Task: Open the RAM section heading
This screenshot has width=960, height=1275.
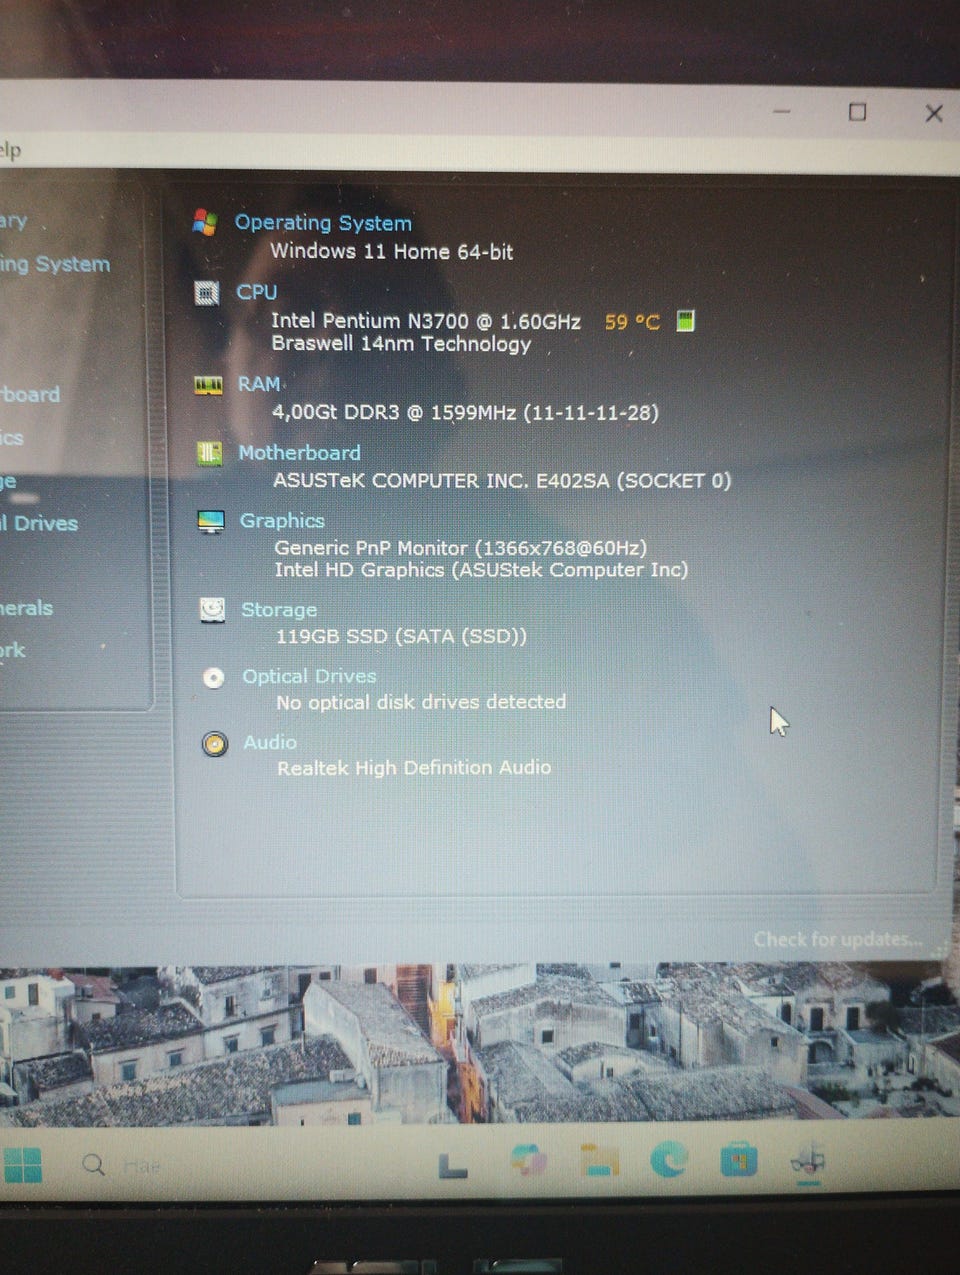Action: [259, 384]
